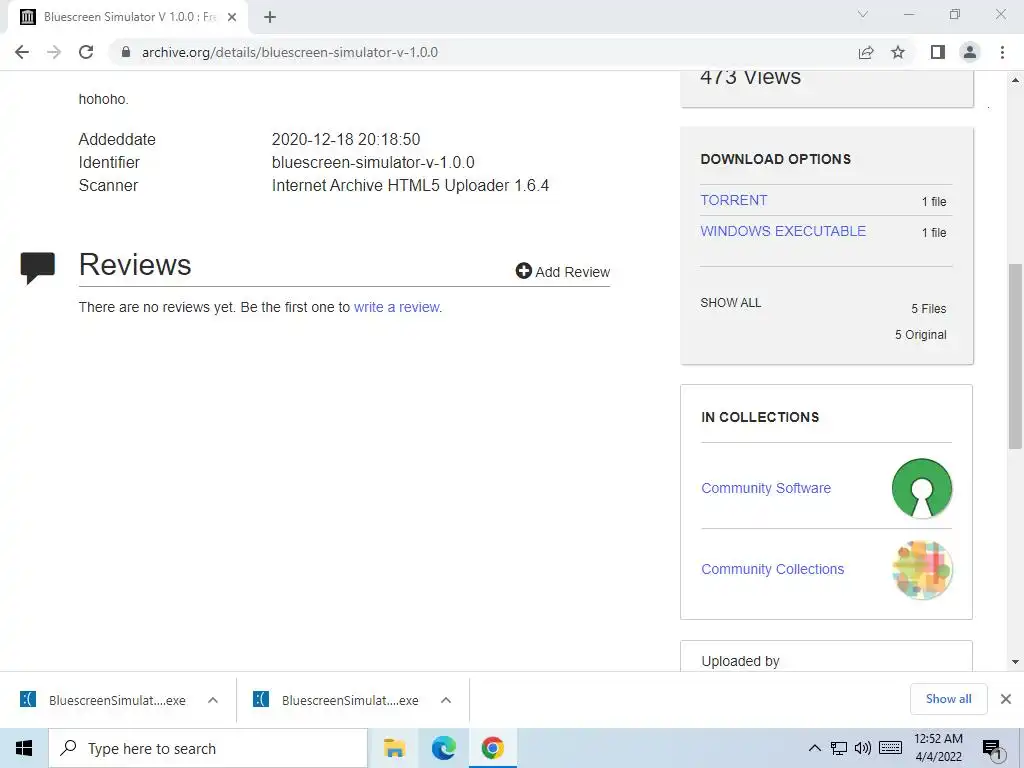Click the Internet Archive HTML5 Uploader 1.6.4 text
1024x768 pixels.
tap(410, 185)
